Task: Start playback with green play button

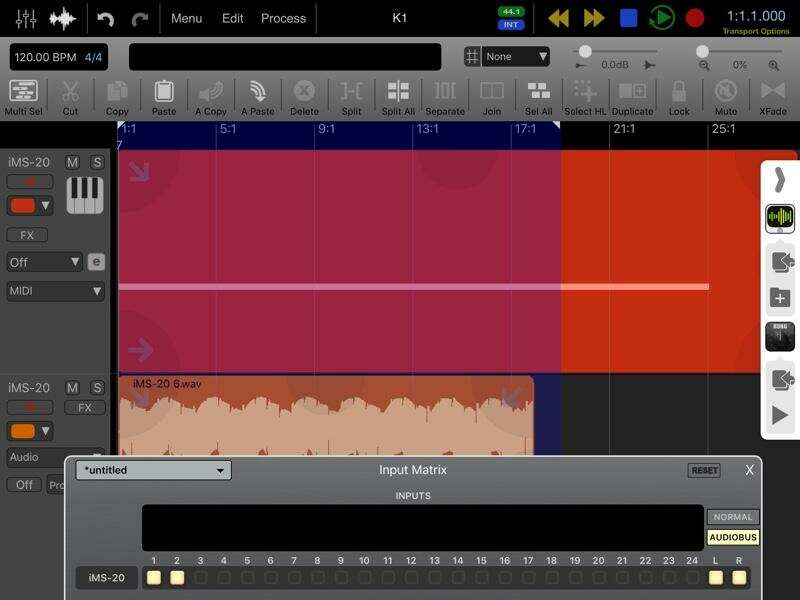Action: [x=662, y=18]
